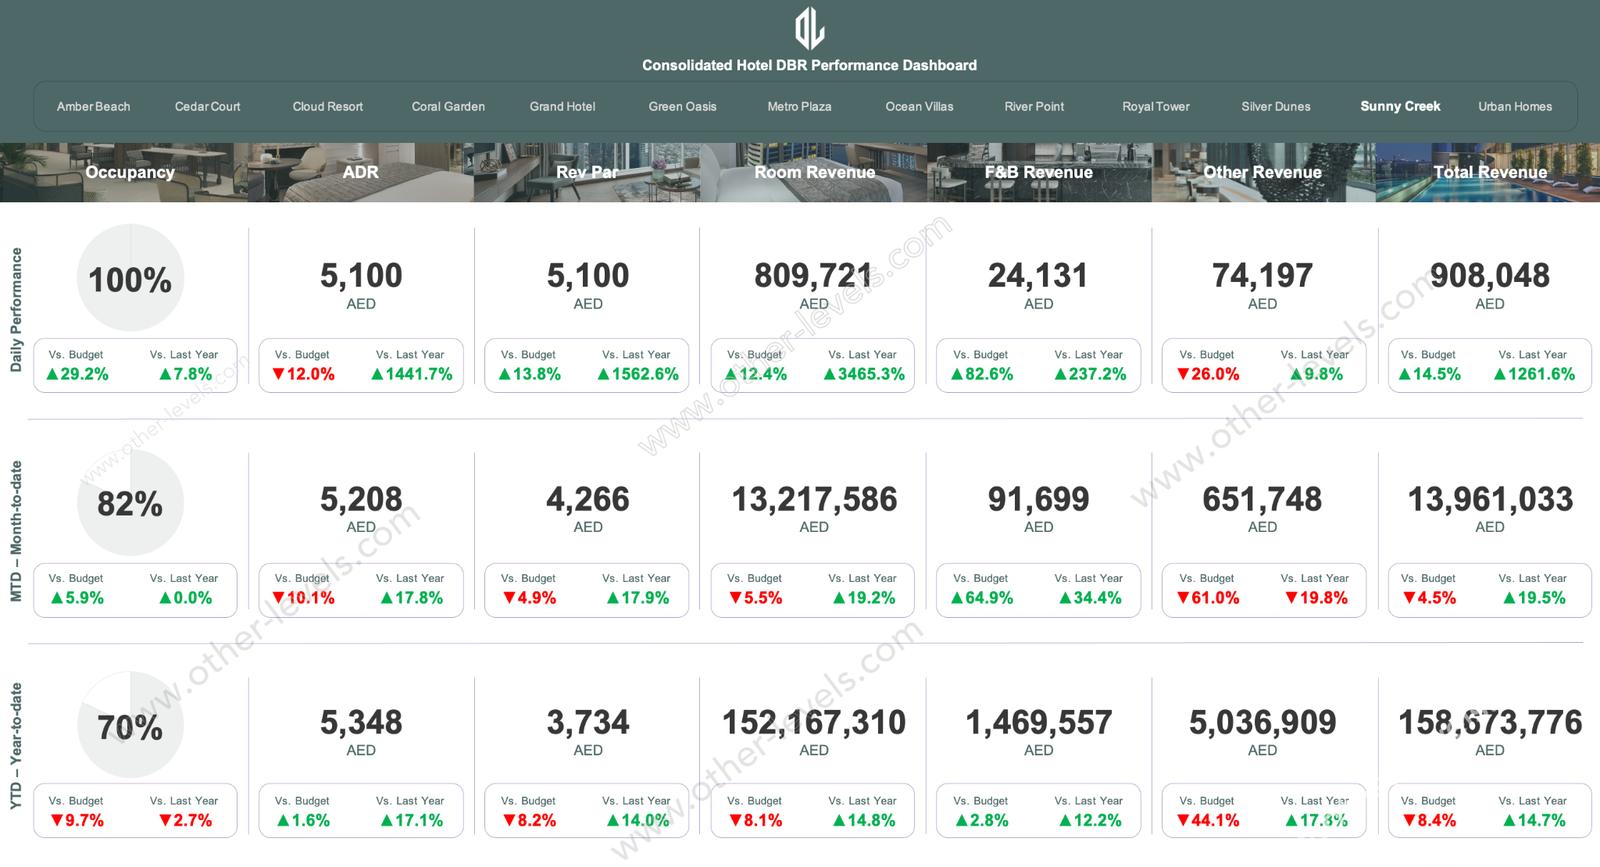This screenshot has height=867, width=1600.
Task: Switch to Royal Tower hotel
Action: click(1156, 107)
